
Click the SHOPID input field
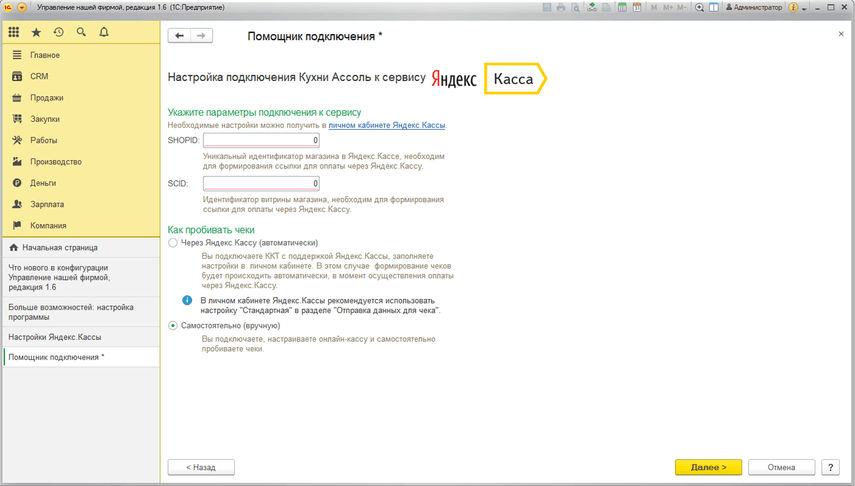261,140
